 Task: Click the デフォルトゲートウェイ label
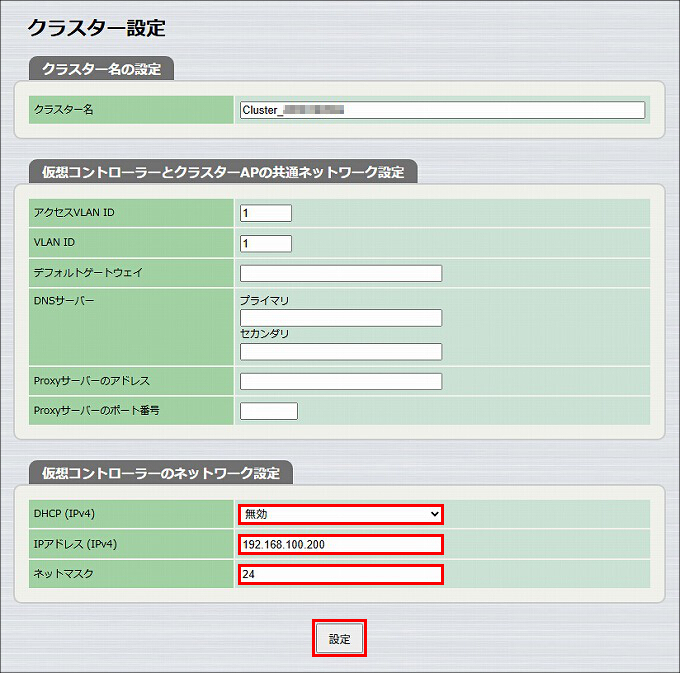88,272
